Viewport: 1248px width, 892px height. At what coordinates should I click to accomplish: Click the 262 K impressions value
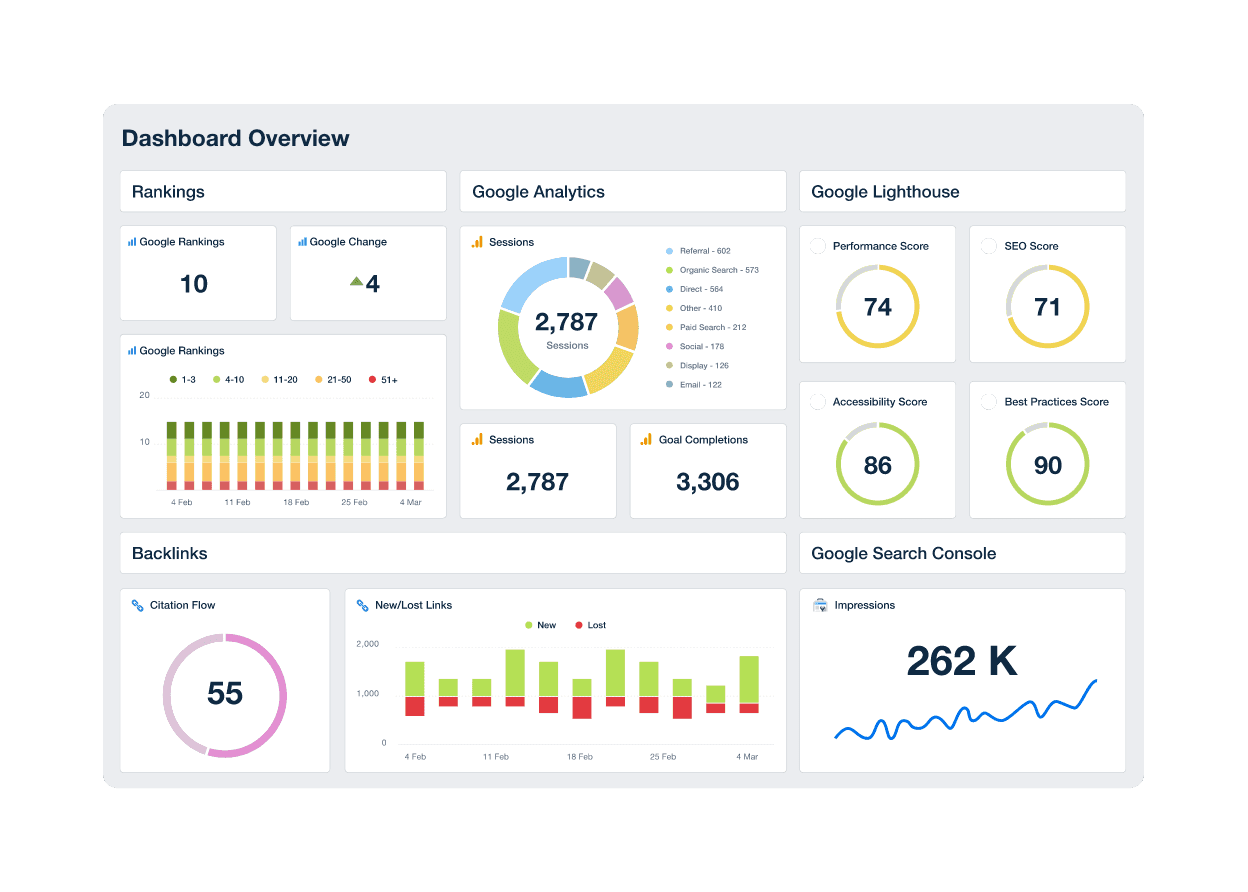pos(960,661)
